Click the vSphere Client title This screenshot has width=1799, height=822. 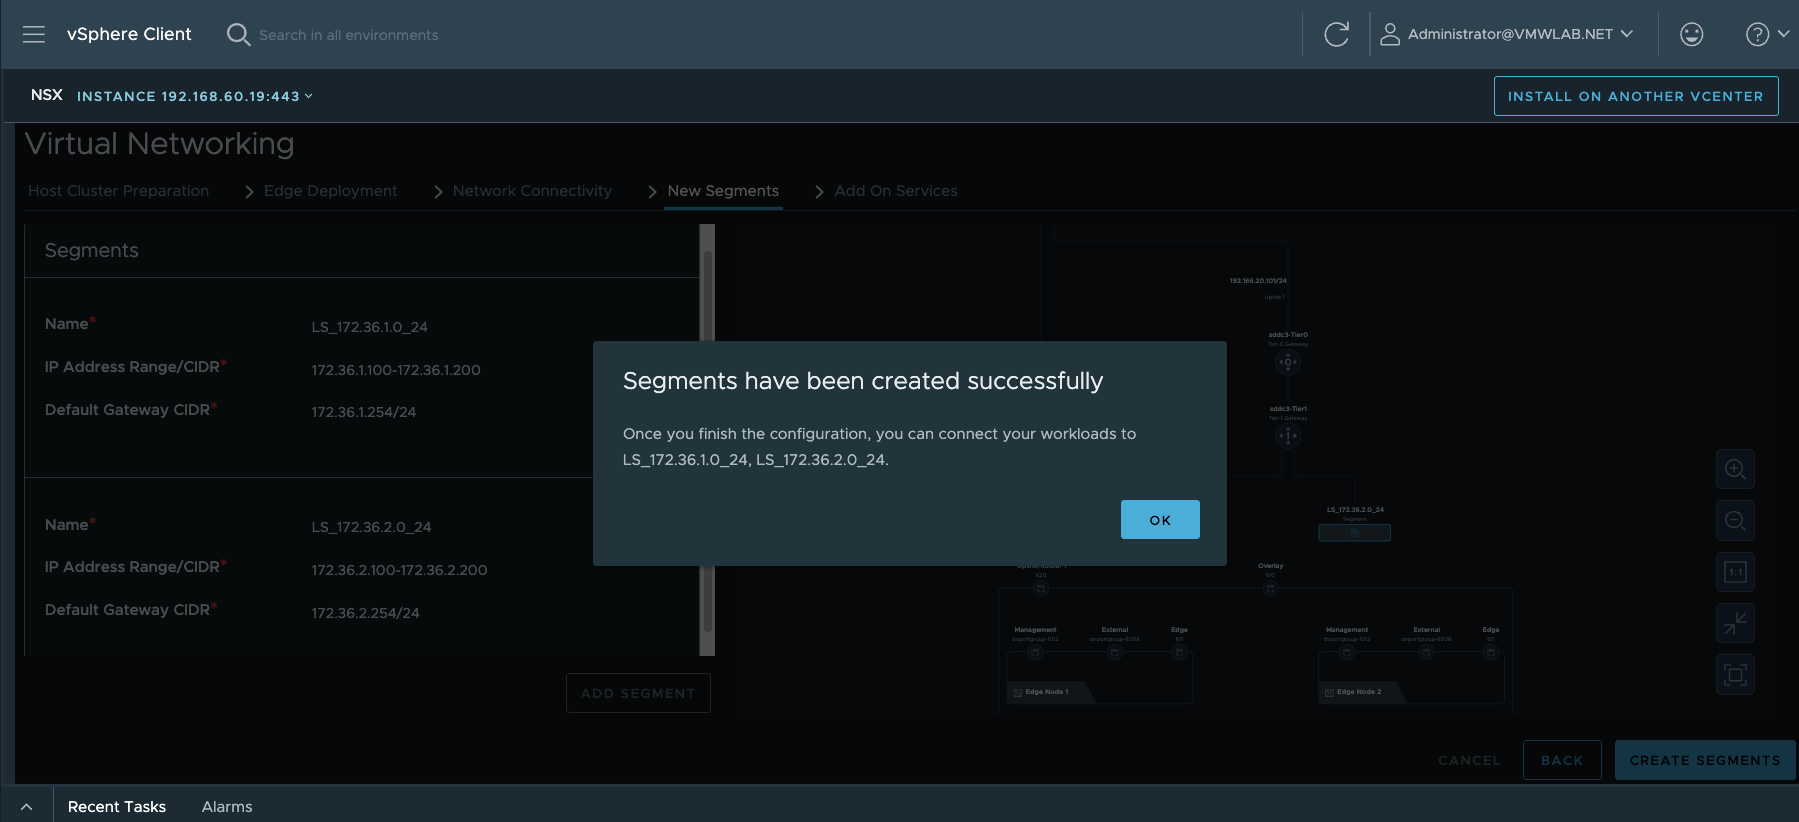[129, 34]
